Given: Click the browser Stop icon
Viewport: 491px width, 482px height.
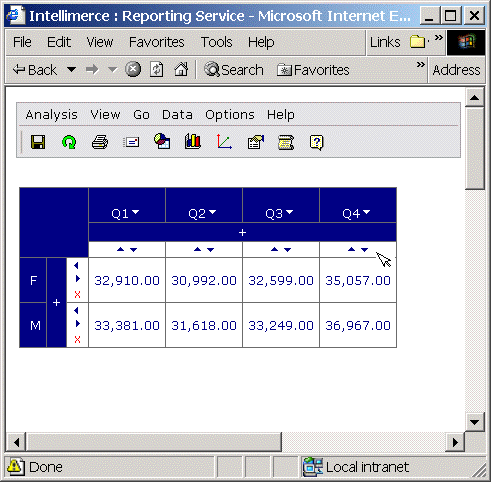Looking at the screenshot, I should pos(133,70).
